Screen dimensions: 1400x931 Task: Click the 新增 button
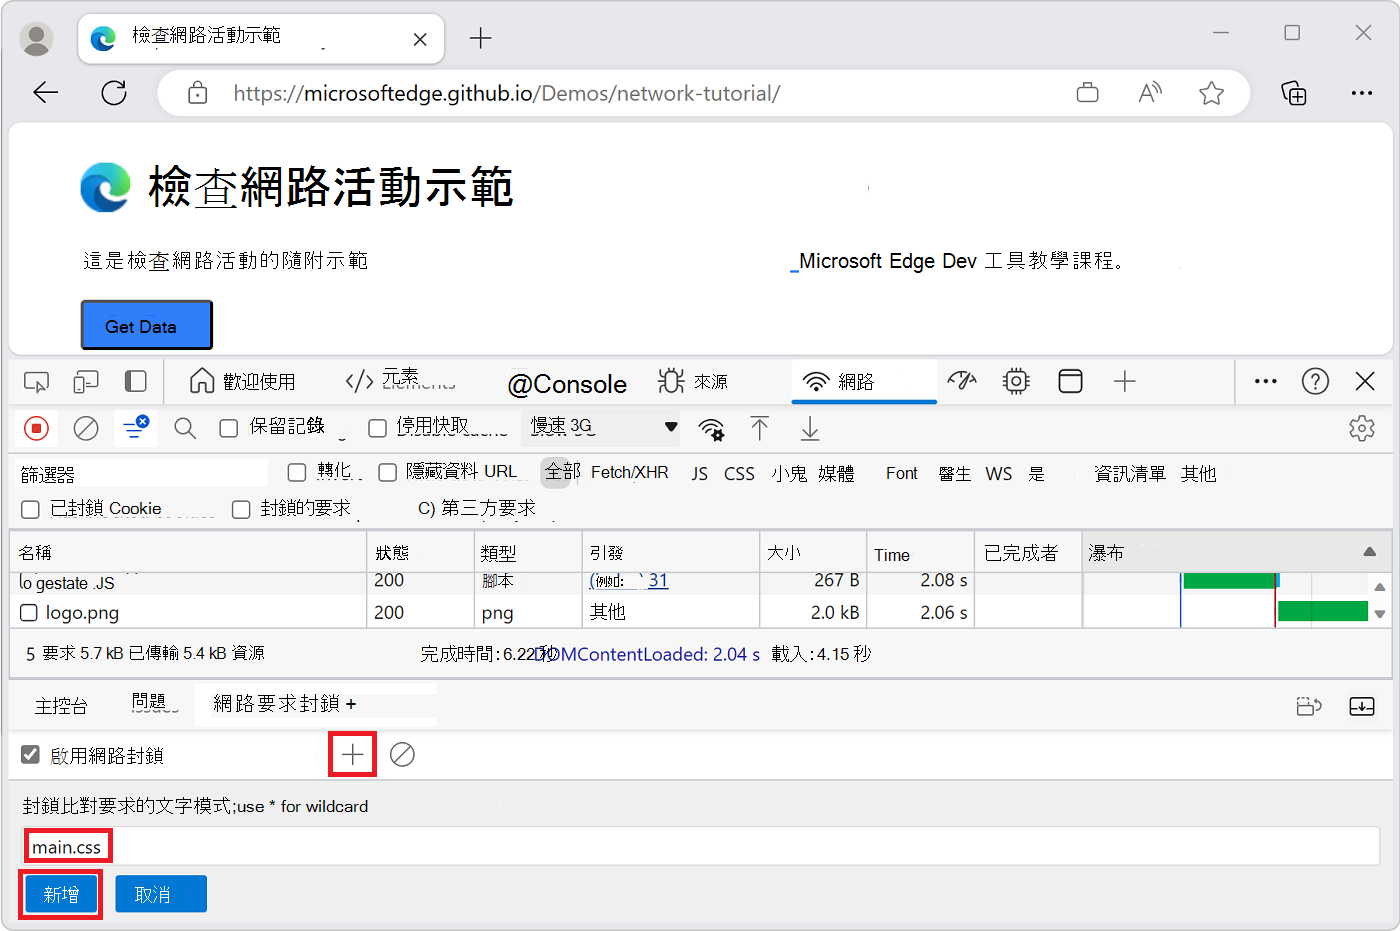click(61, 894)
